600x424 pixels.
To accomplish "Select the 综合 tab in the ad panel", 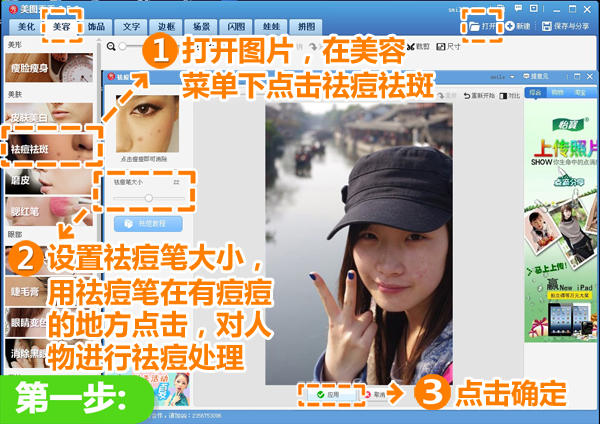I will 535,93.
